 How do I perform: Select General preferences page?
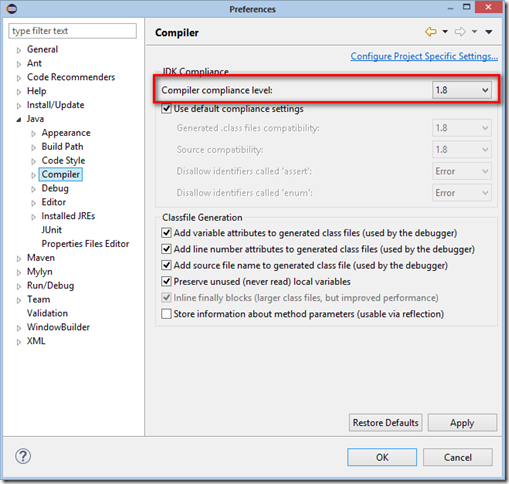42,49
